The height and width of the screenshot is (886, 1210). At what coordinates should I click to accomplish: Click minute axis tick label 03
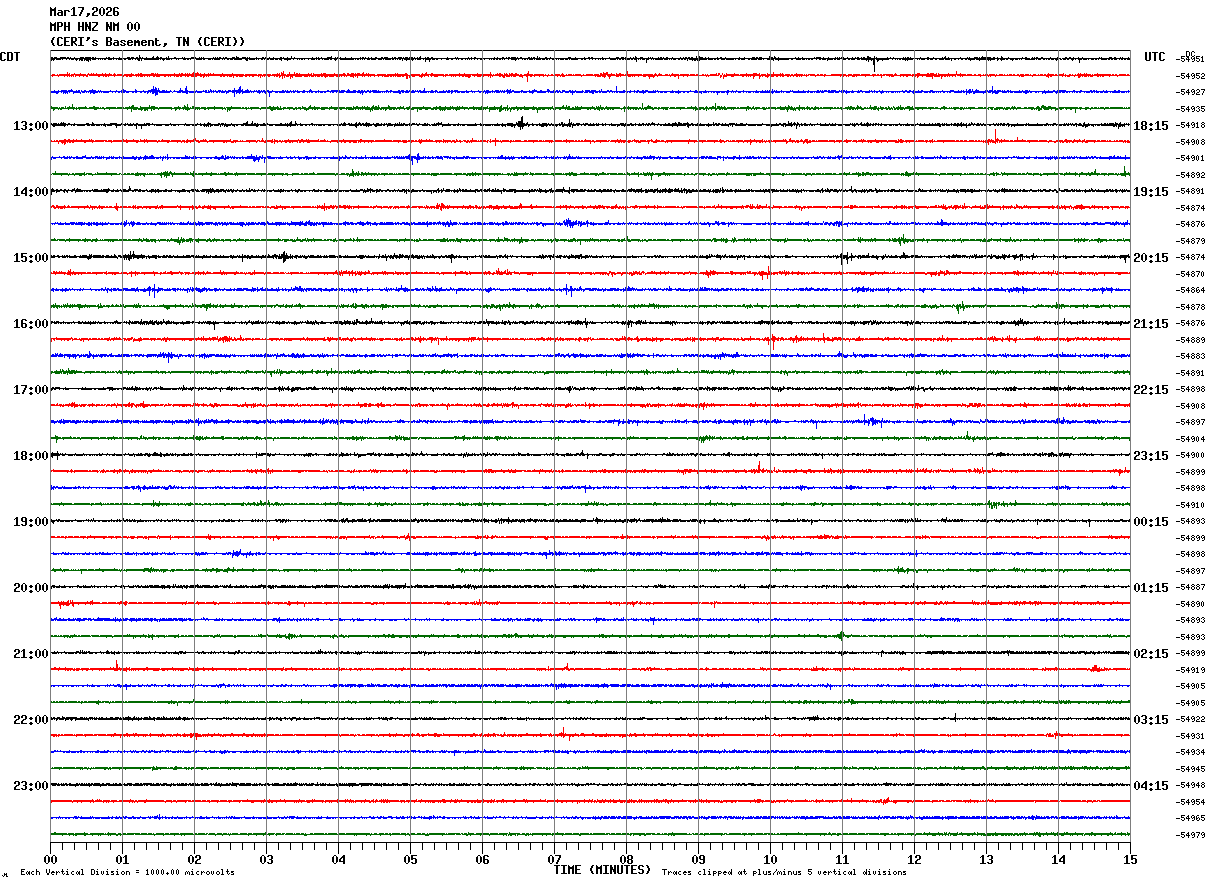coord(266,859)
